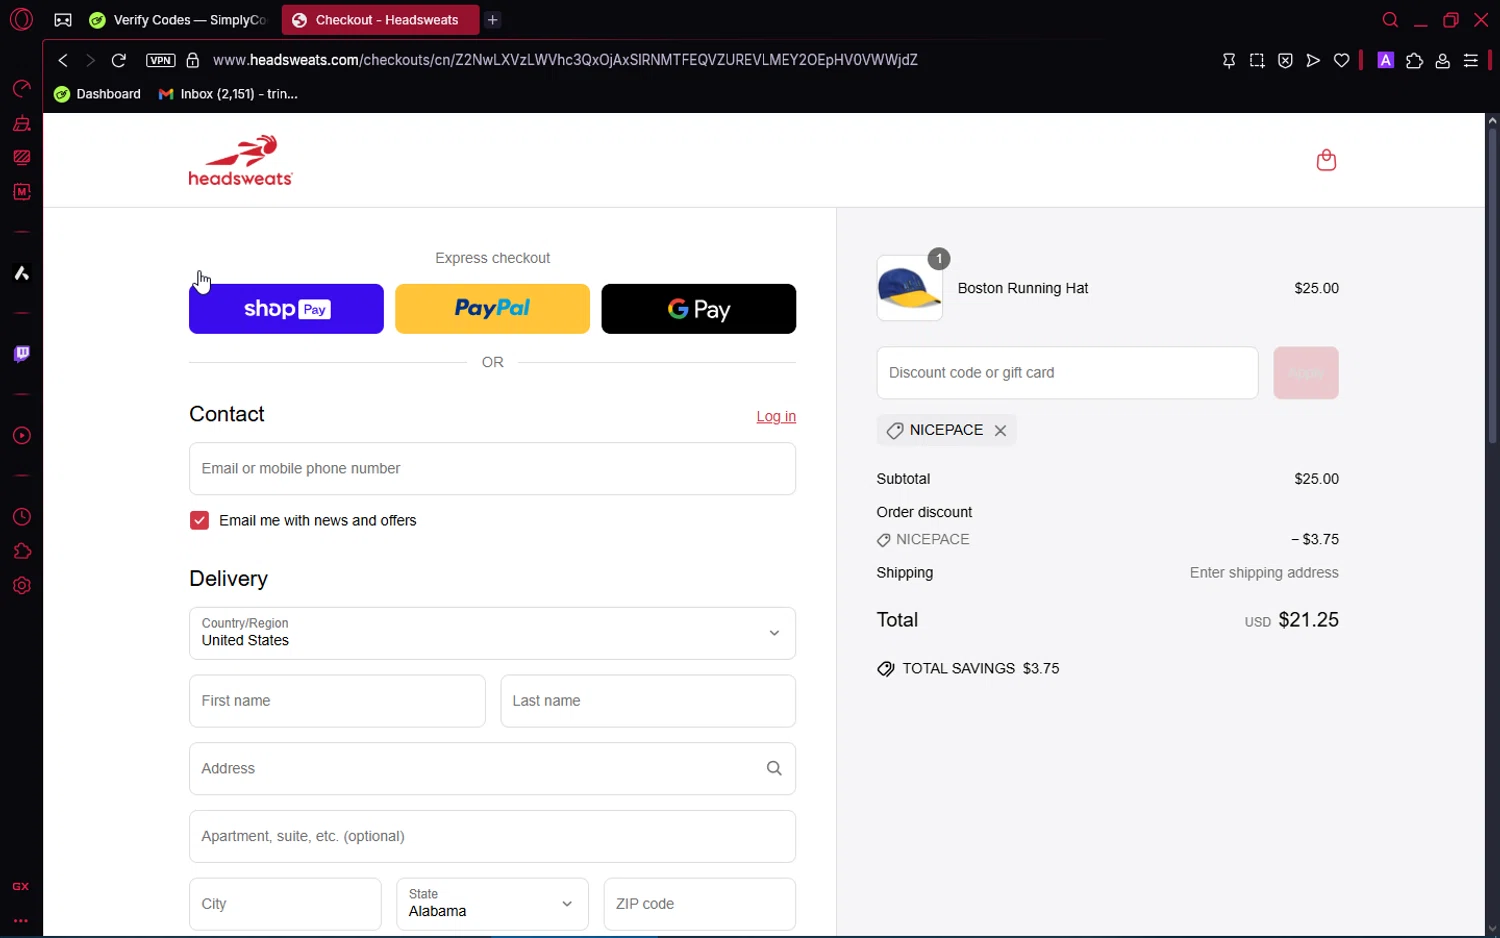The width and height of the screenshot is (1500, 938).
Task: Take a snapshot with the capture icon
Action: click(1257, 61)
